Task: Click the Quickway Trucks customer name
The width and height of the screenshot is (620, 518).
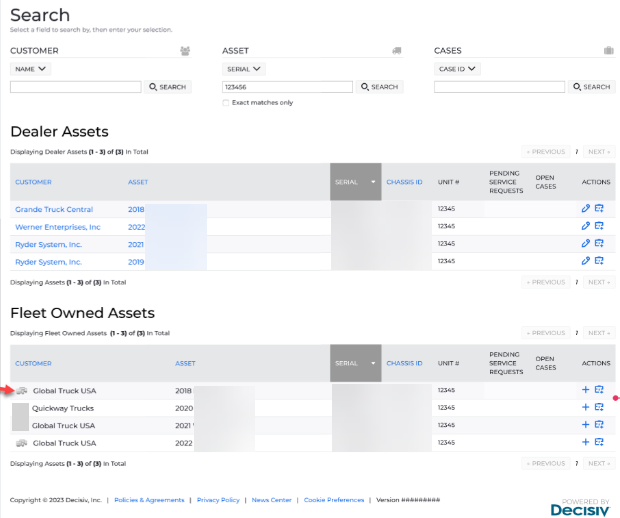Action: (63, 408)
